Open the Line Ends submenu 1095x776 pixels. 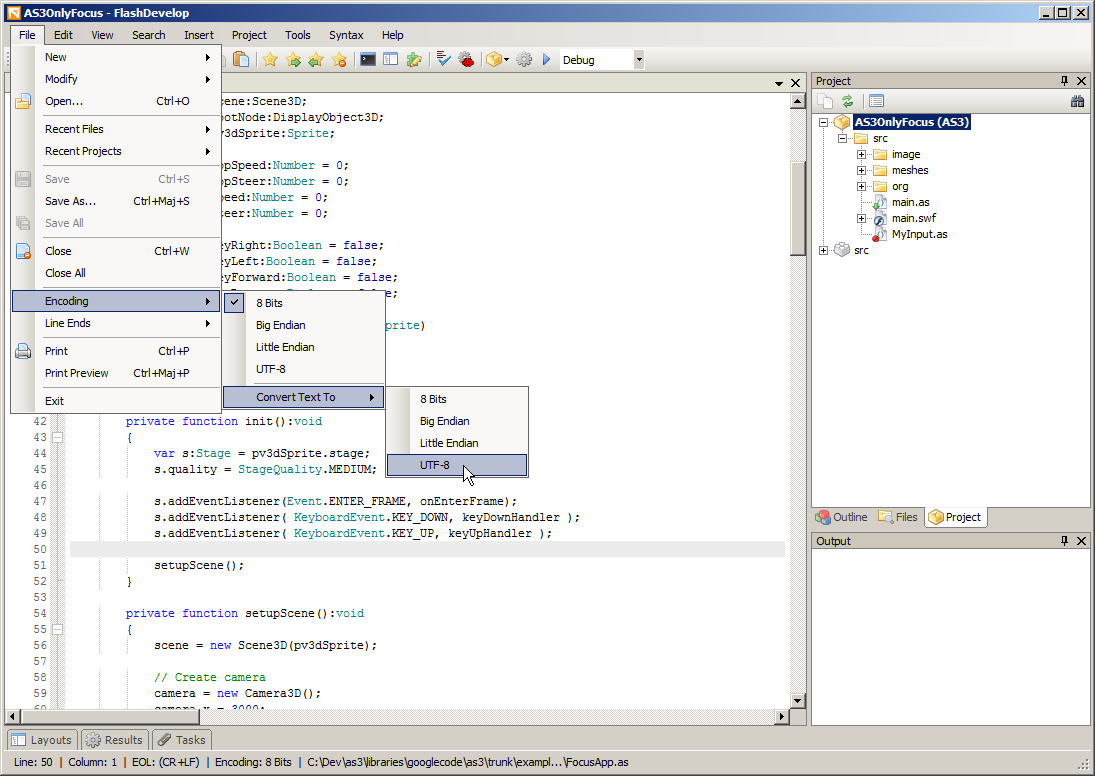[116, 323]
